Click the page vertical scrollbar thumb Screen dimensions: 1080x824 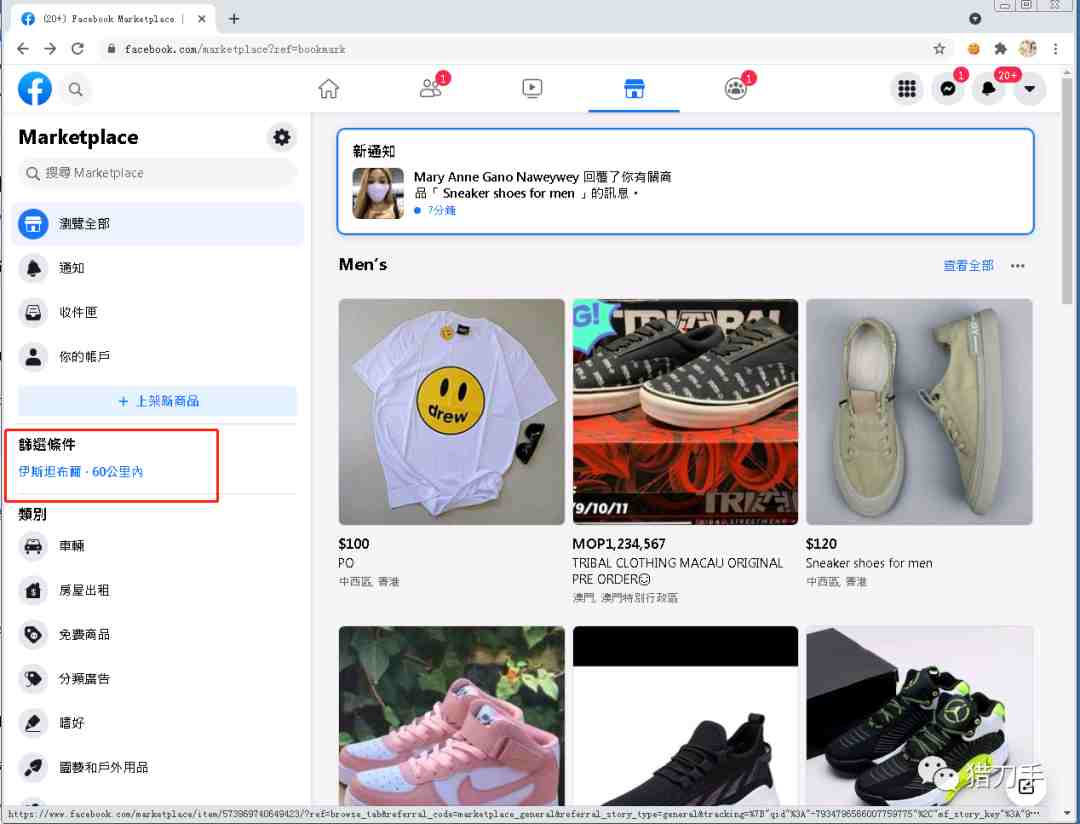click(1067, 191)
